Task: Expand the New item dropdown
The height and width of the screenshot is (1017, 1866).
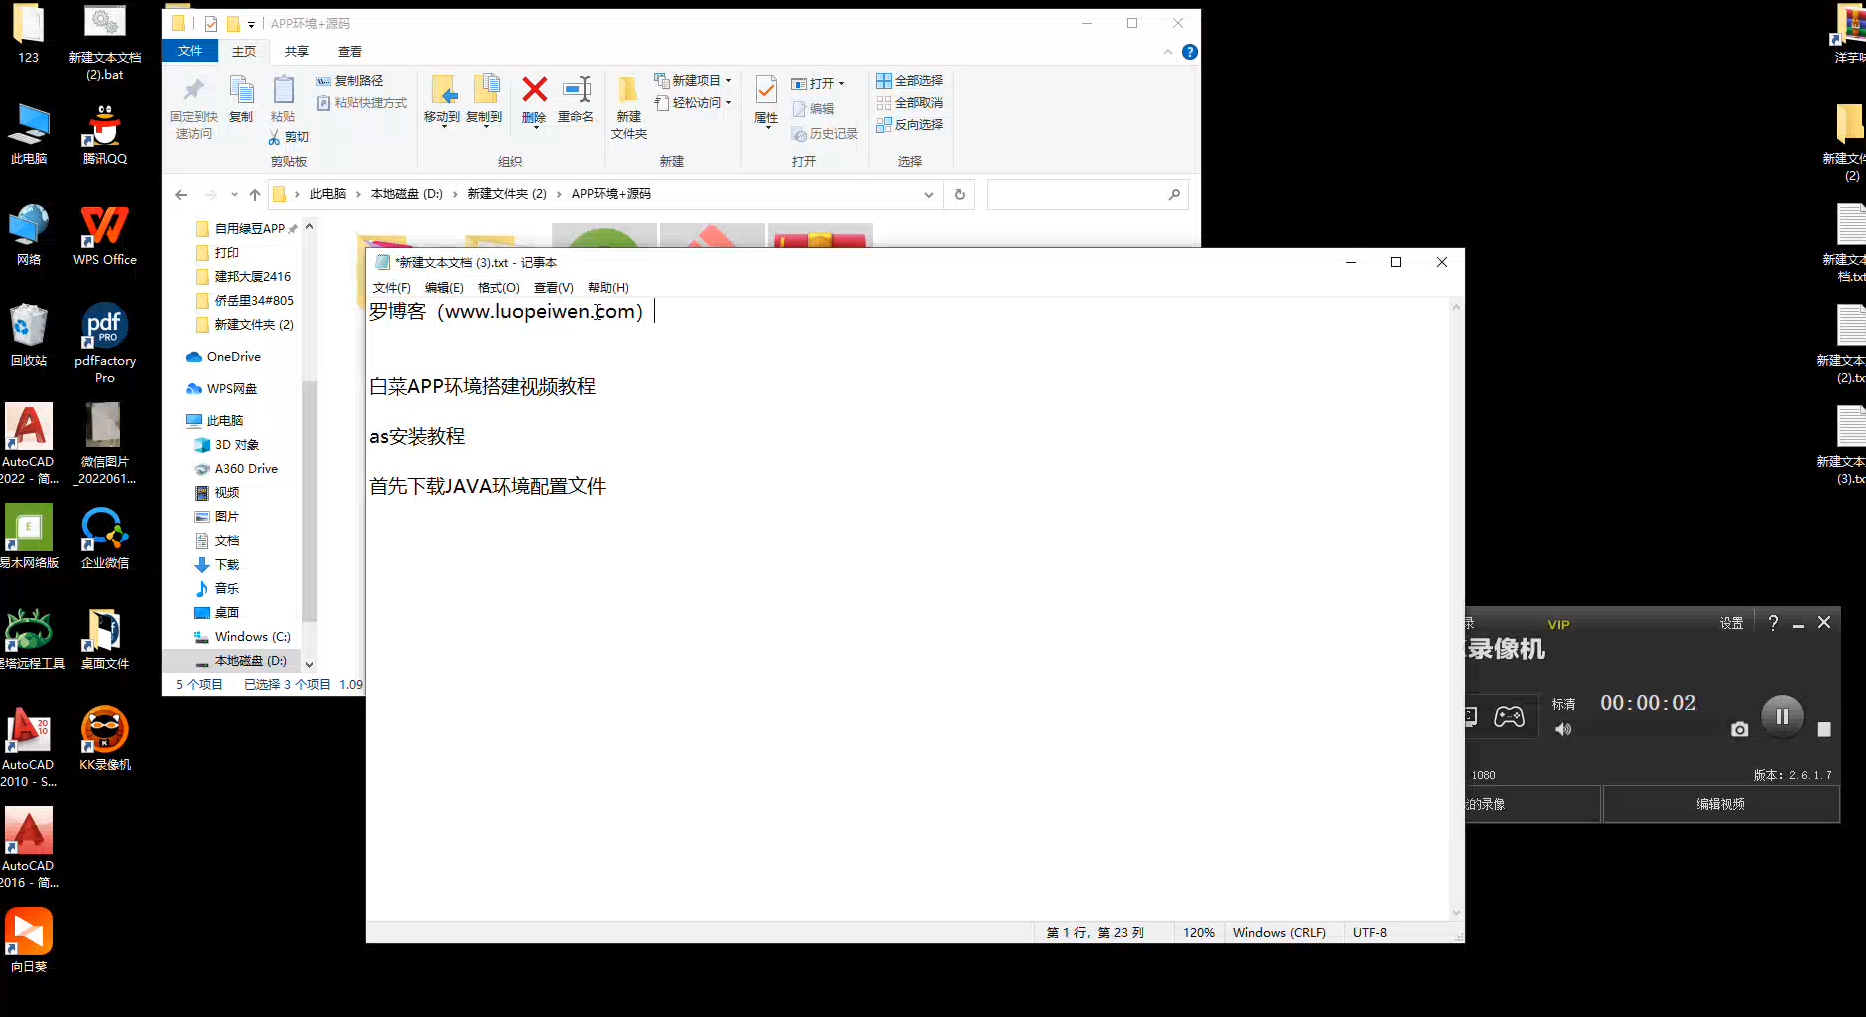Action: (x=729, y=80)
